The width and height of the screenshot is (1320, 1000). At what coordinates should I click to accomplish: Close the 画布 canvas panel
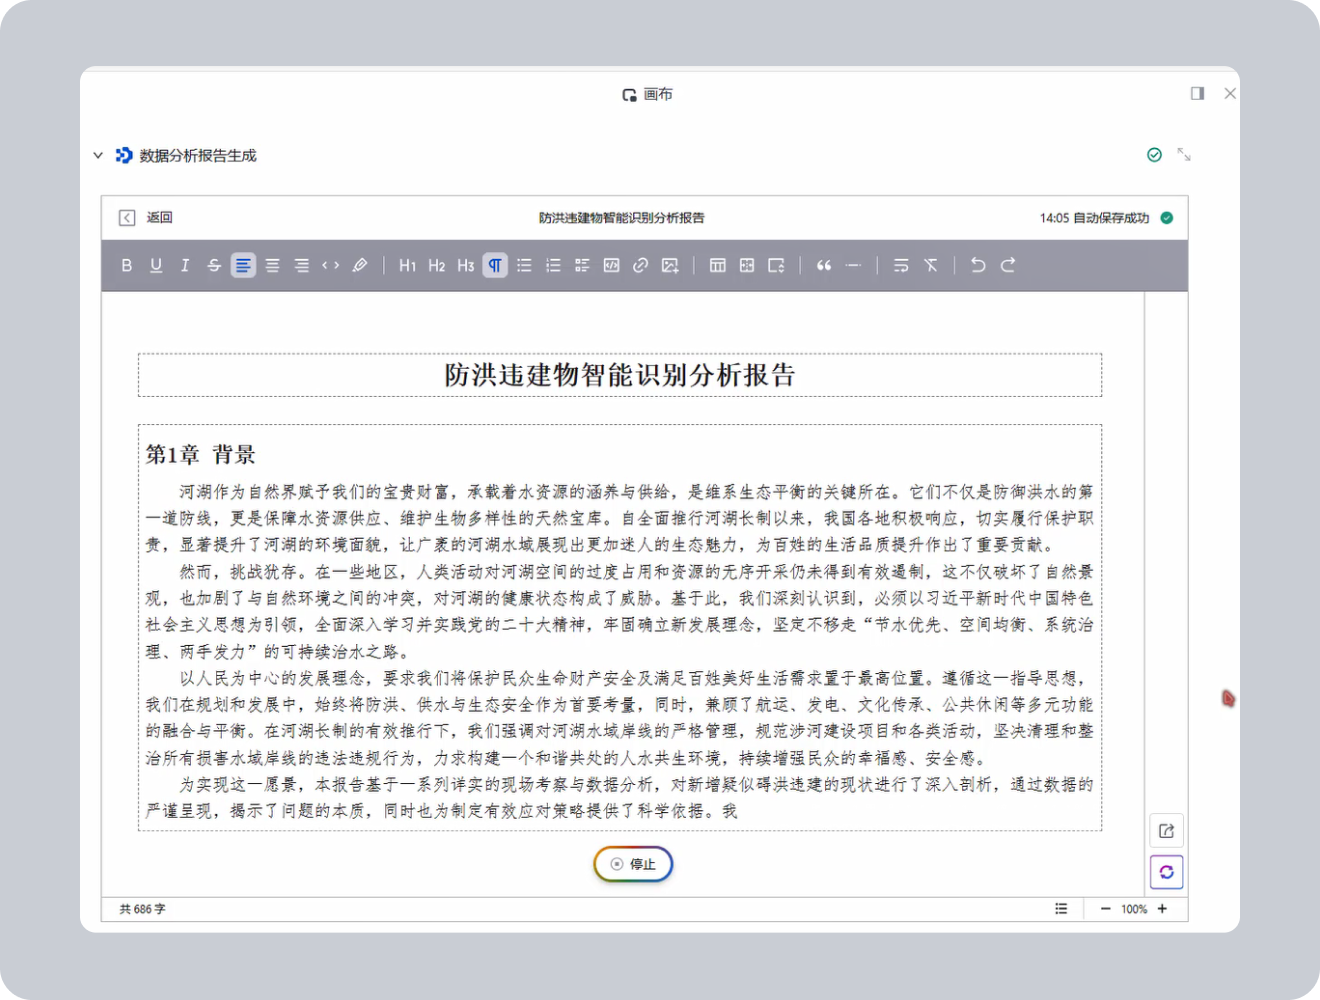tap(1230, 93)
